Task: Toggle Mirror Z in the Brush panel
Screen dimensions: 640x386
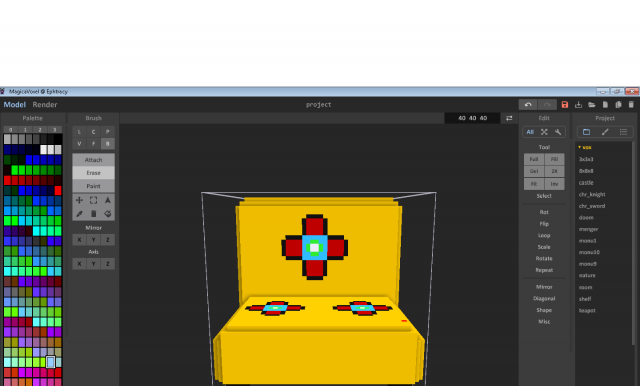Action: tap(108, 240)
